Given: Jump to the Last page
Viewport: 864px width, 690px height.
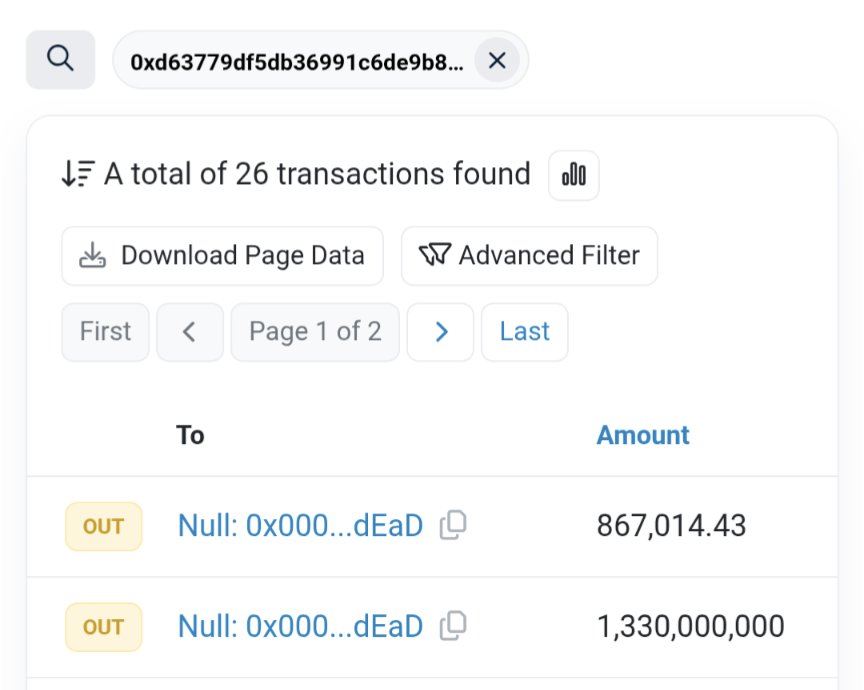Looking at the screenshot, I should coord(525,332).
